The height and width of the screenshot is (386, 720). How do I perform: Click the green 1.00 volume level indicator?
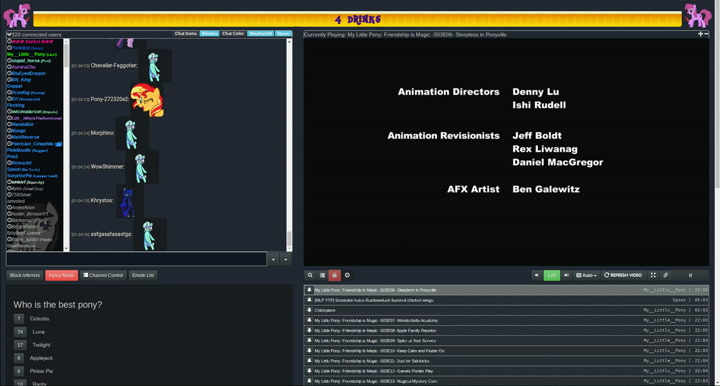[551, 275]
